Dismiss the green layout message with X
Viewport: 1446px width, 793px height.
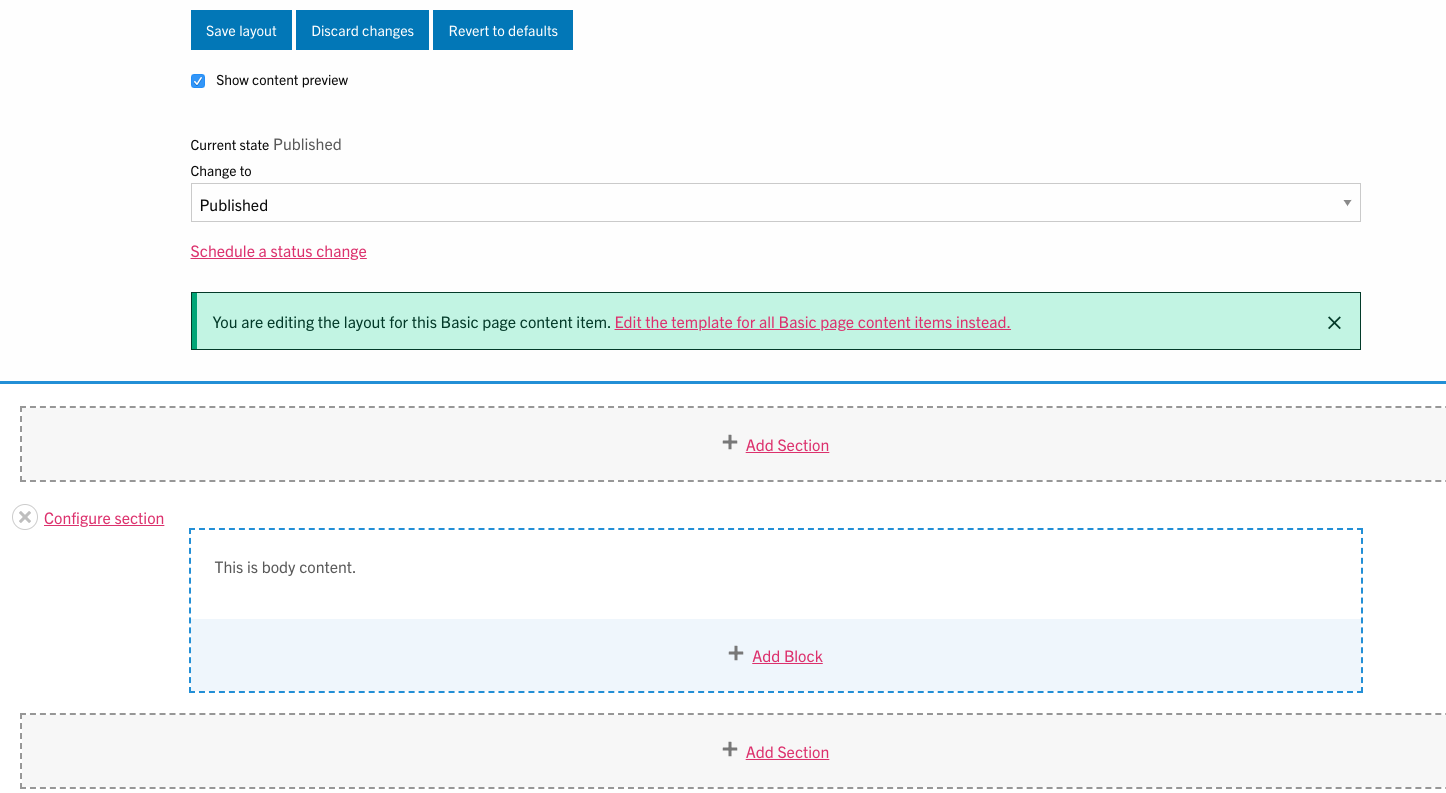pos(1333,323)
